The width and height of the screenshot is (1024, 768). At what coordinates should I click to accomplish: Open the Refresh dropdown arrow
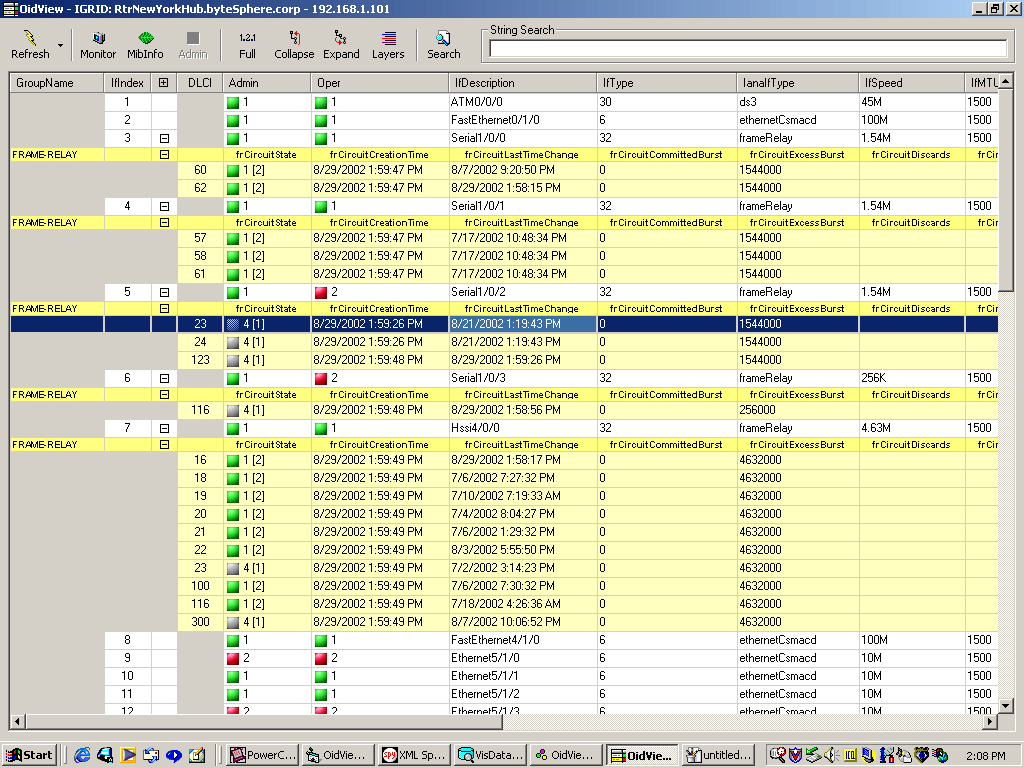click(60, 45)
